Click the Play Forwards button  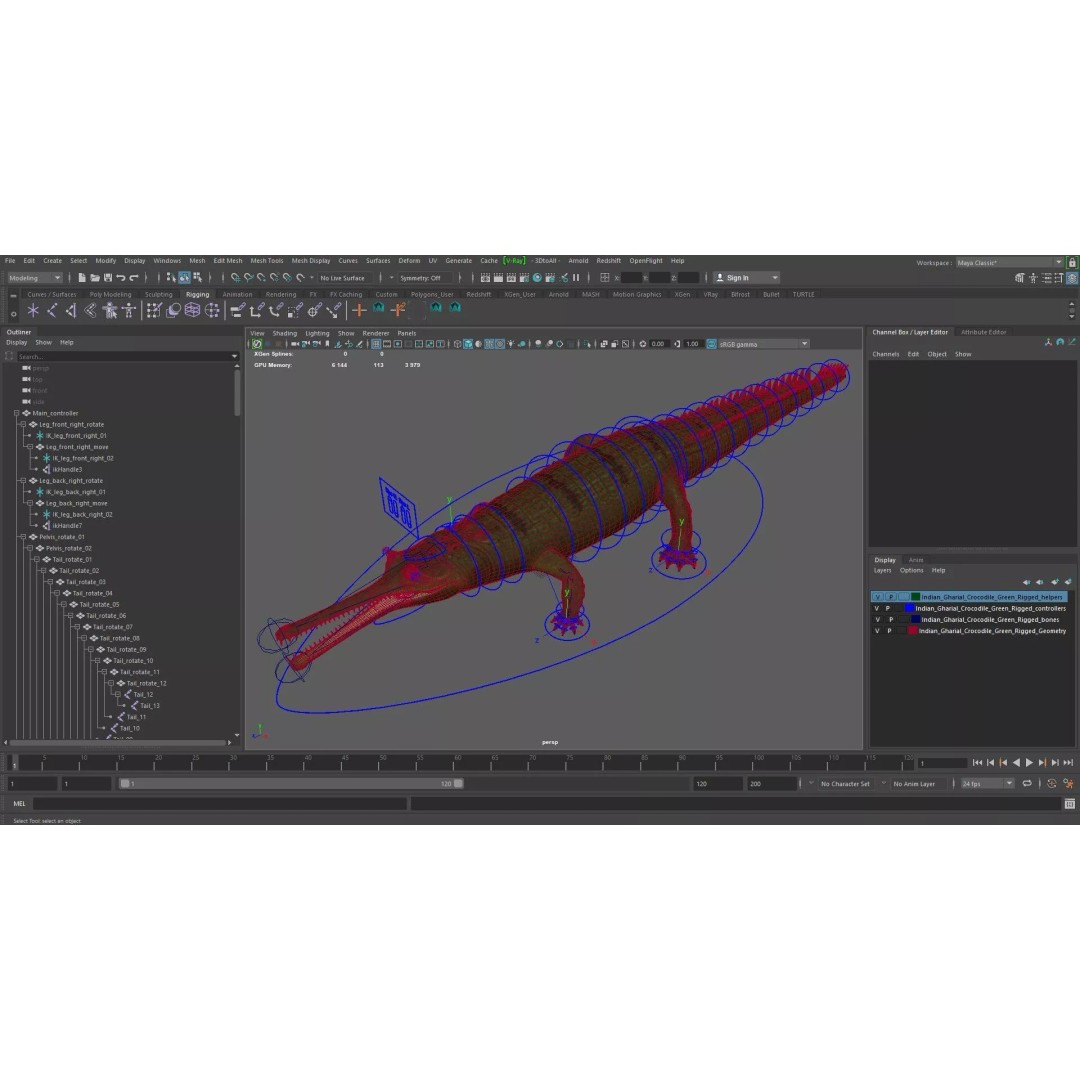1029,762
